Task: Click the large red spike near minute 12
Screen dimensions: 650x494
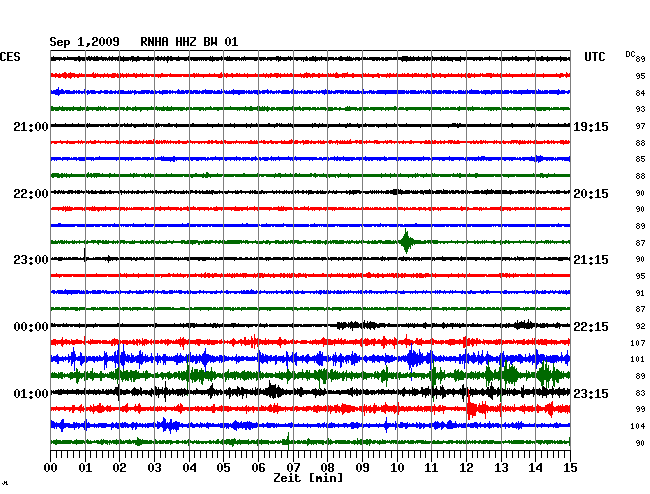Action: 470,407
